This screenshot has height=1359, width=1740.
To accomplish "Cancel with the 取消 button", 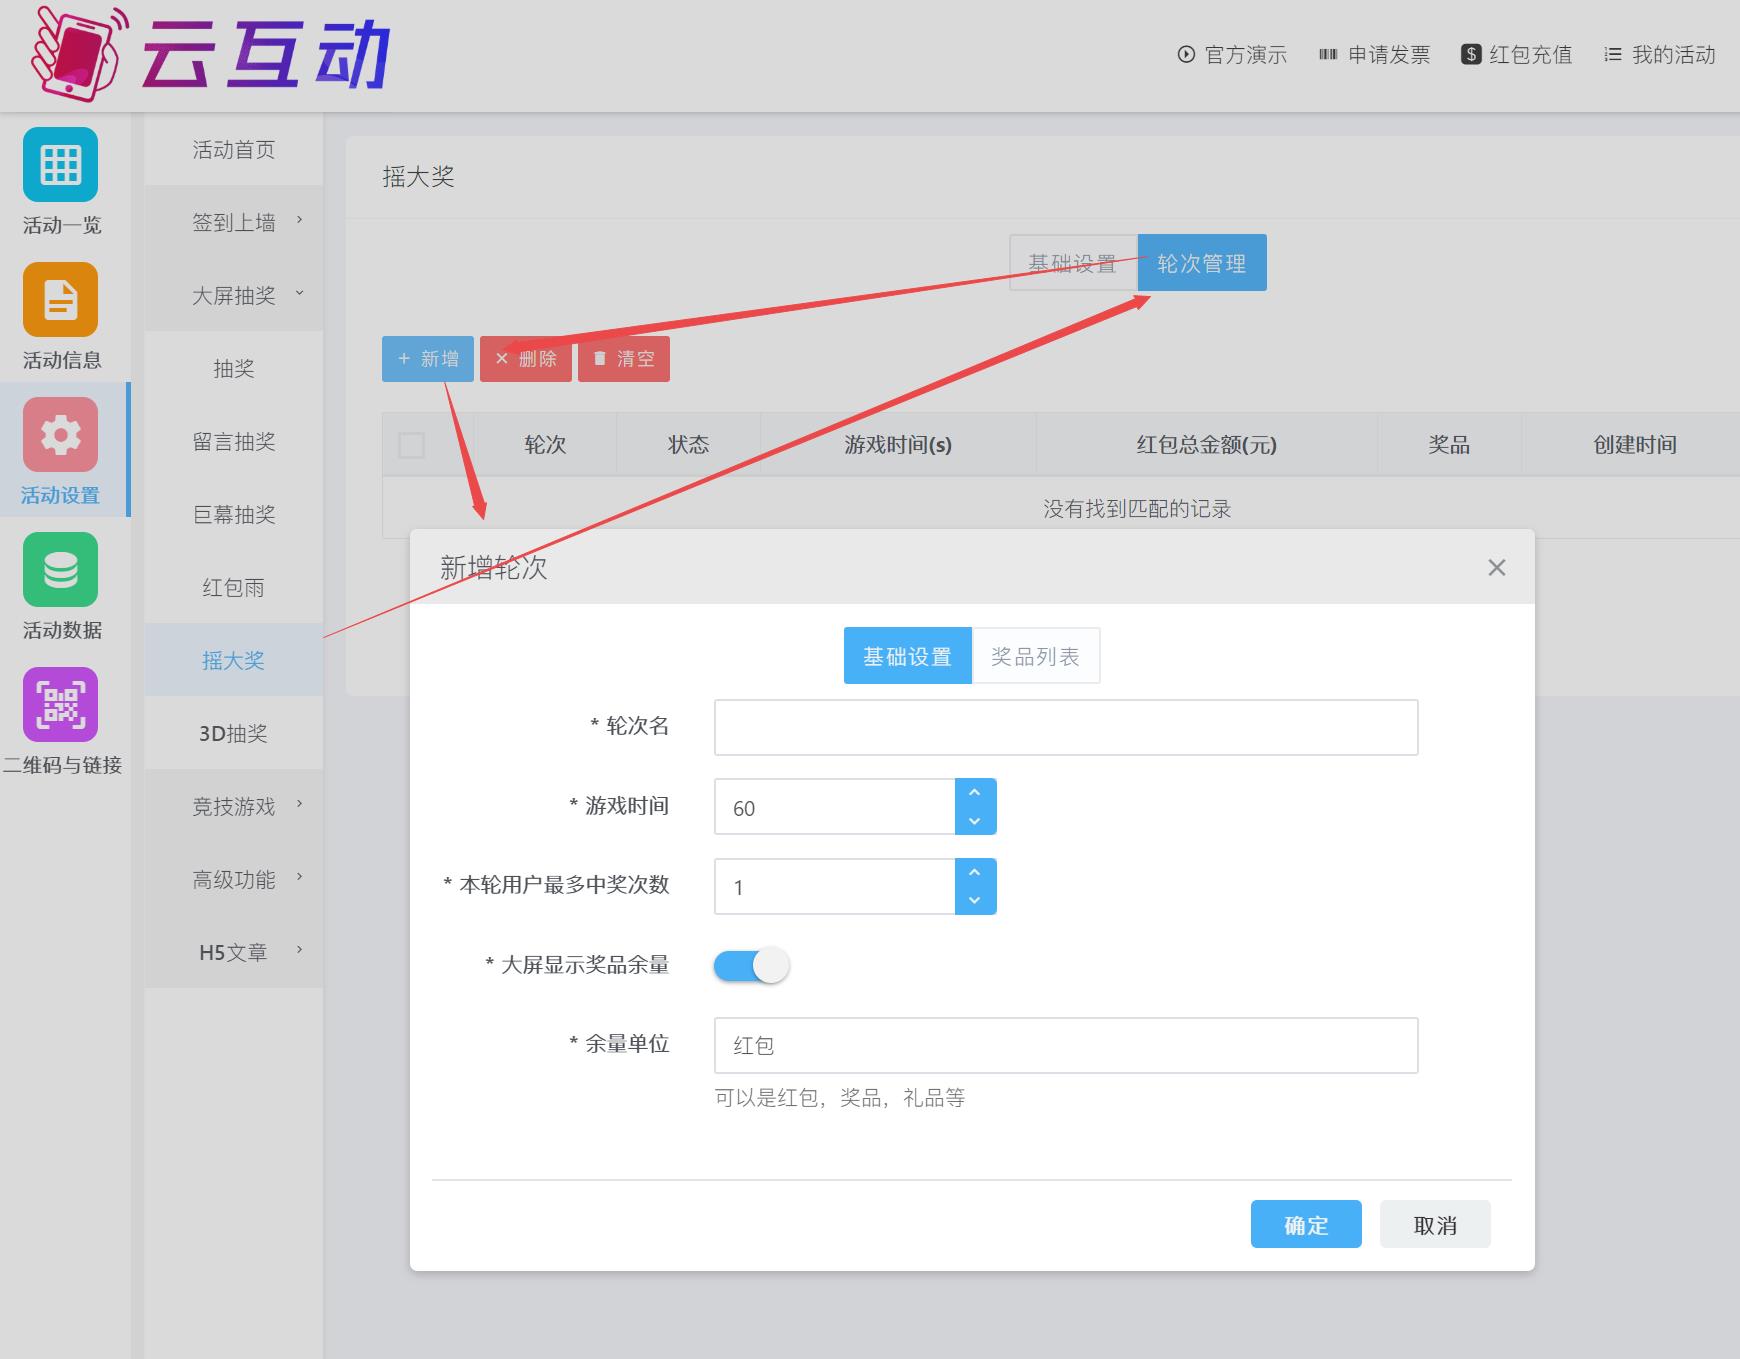I will click(x=1435, y=1224).
